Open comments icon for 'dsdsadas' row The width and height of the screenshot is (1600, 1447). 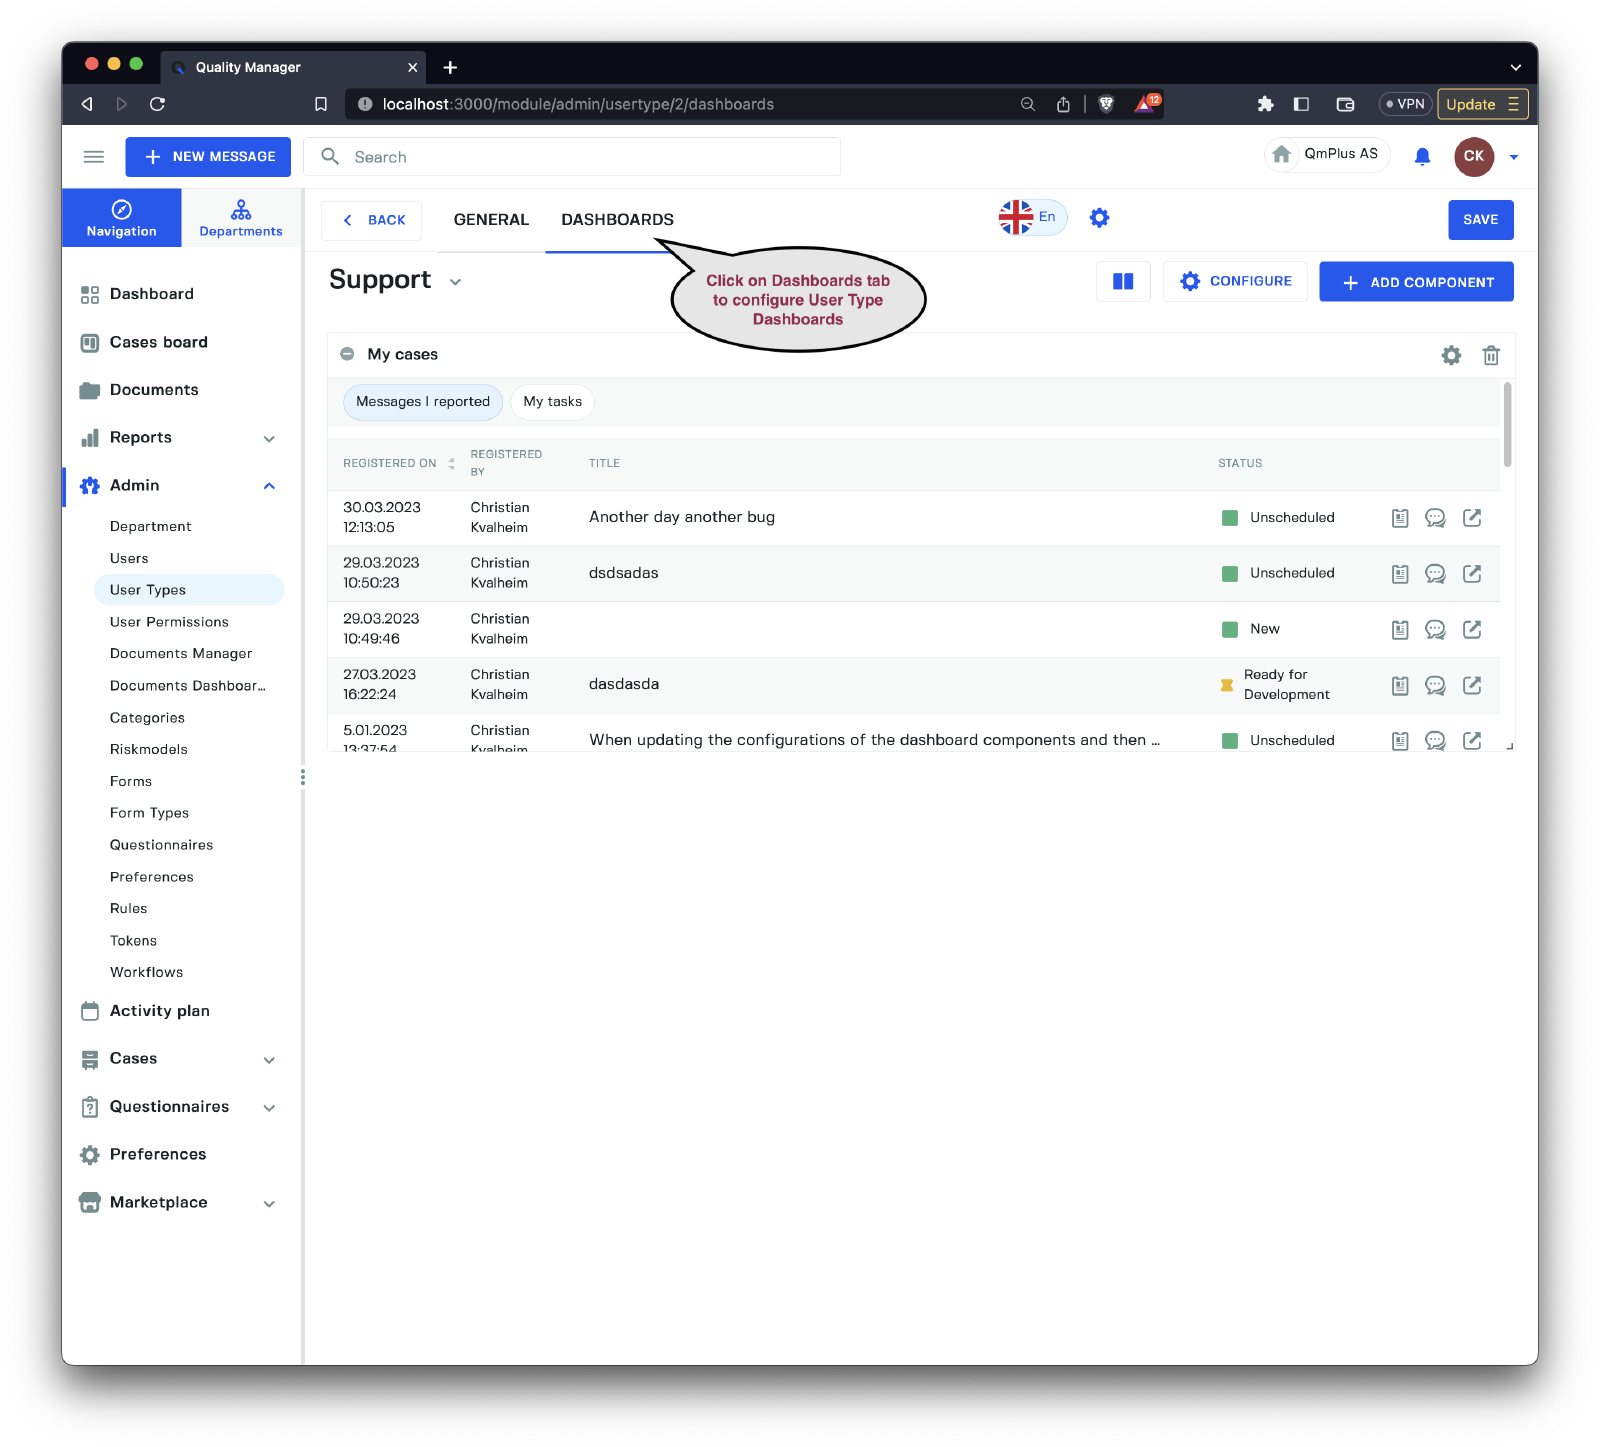pos(1435,574)
